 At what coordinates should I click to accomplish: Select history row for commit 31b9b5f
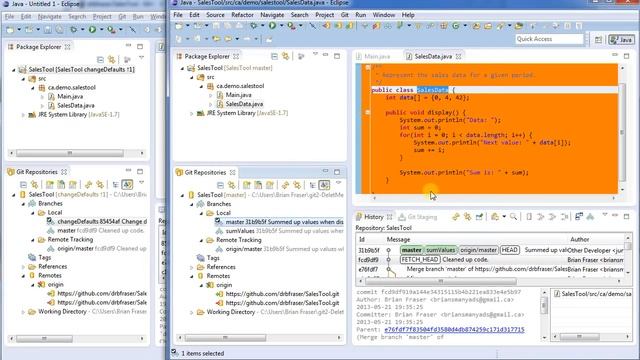(491, 250)
